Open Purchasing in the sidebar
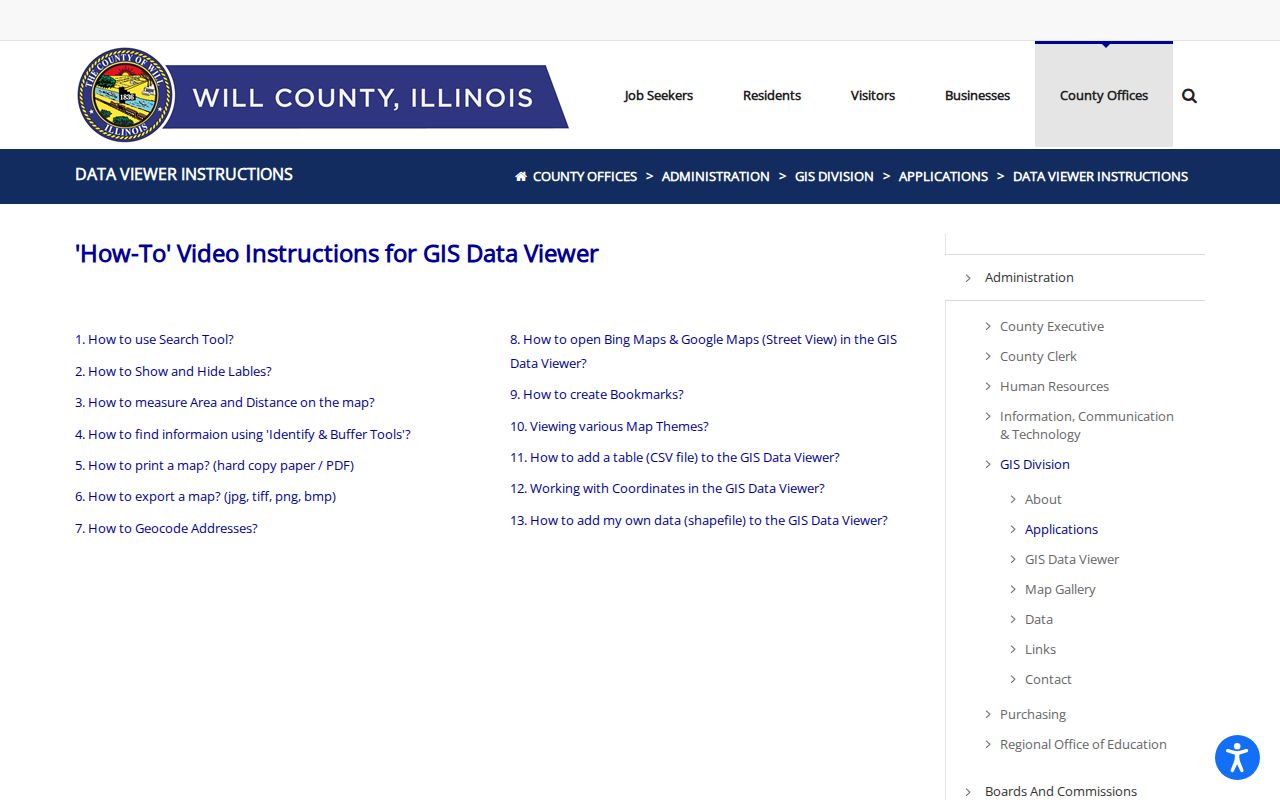The width and height of the screenshot is (1280, 800). 1033,714
